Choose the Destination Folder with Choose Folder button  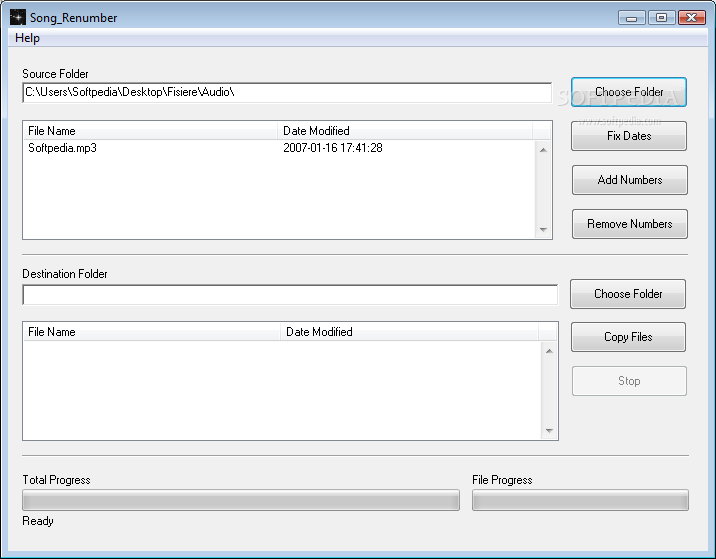click(628, 294)
